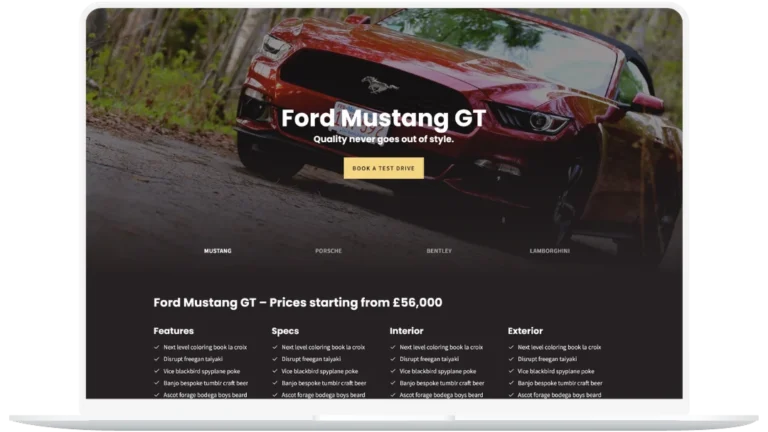Viewport: 768px width, 432px height.
Task: Click the Book a Test Drive button
Action: pyautogui.click(x=384, y=168)
